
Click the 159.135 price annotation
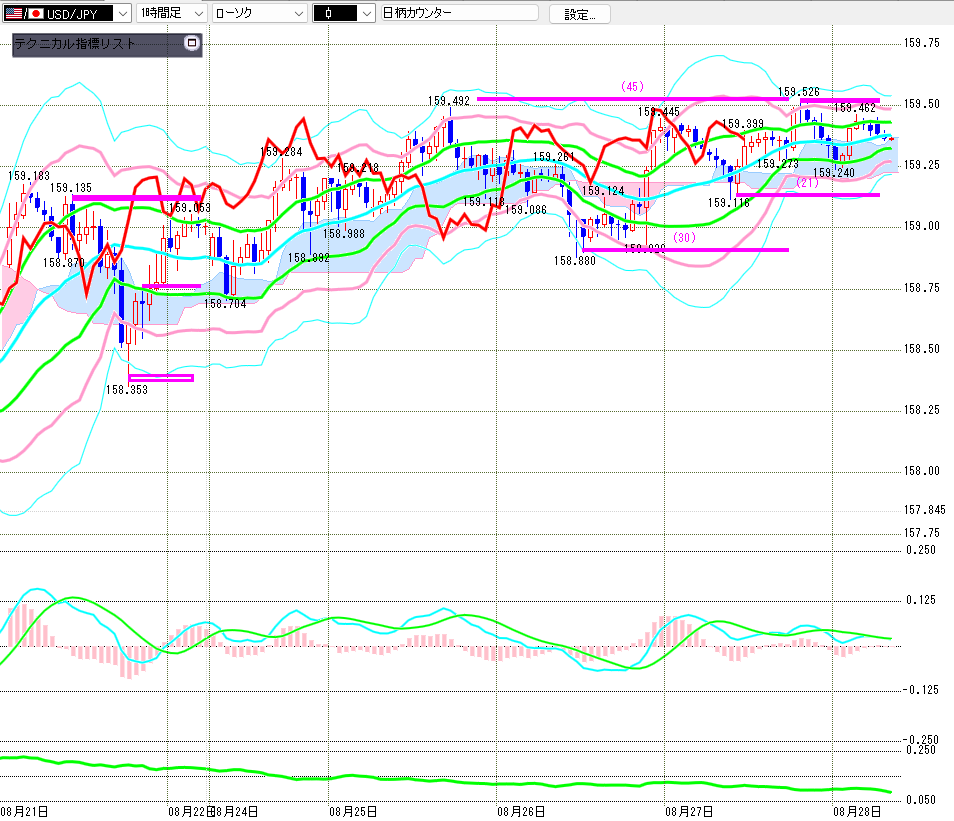click(71, 188)
